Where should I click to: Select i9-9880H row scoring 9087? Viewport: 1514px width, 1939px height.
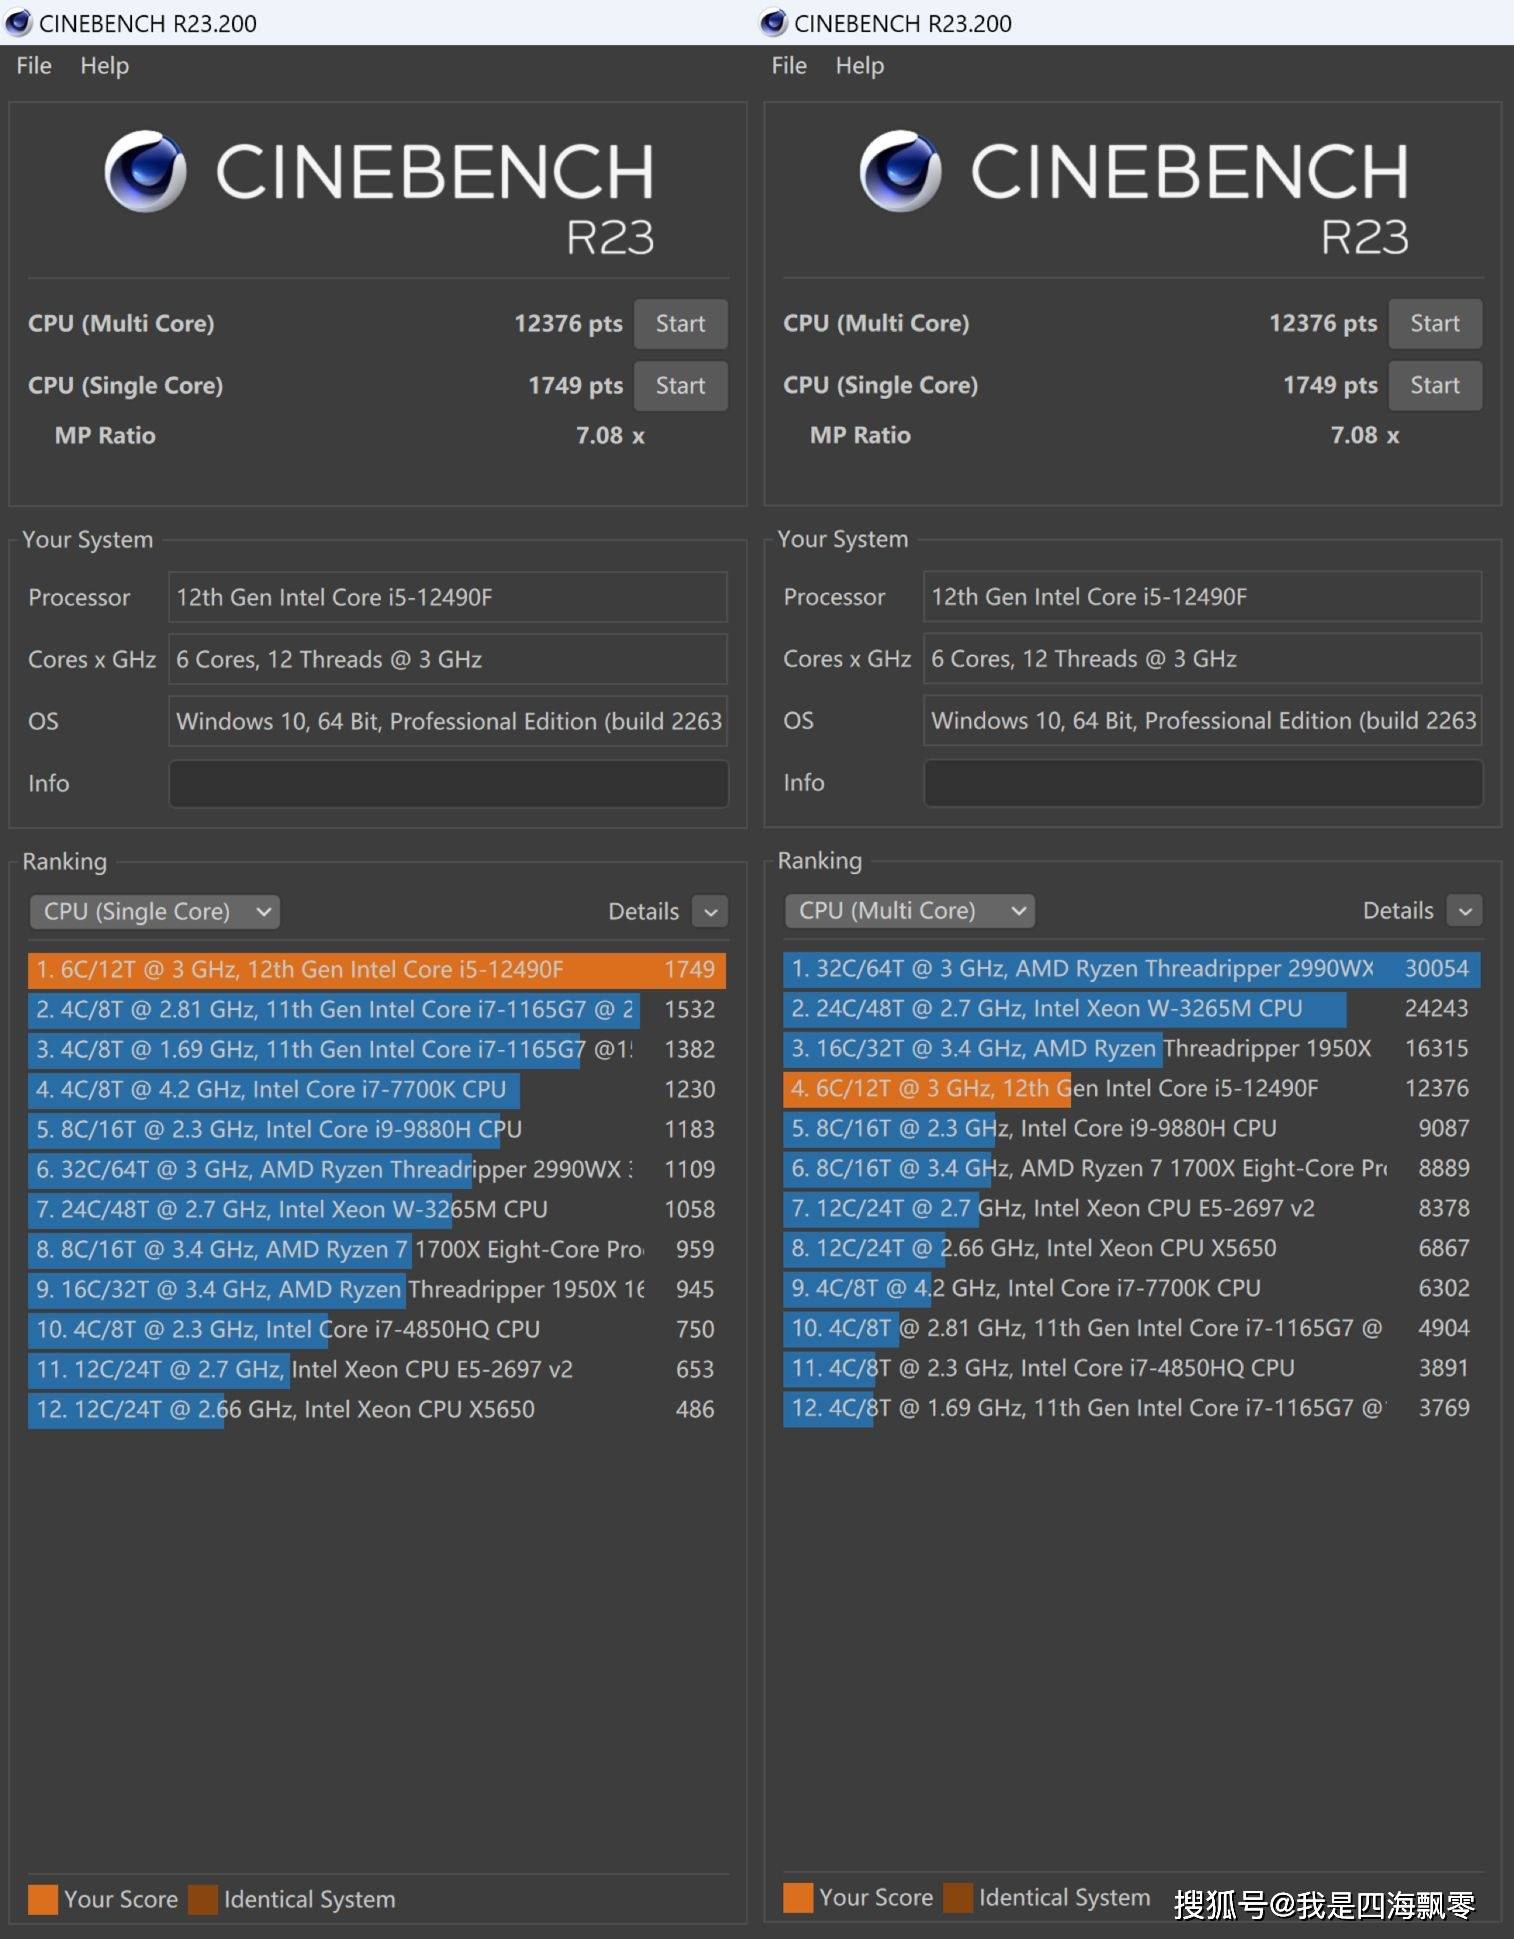coord(1132,1129)
